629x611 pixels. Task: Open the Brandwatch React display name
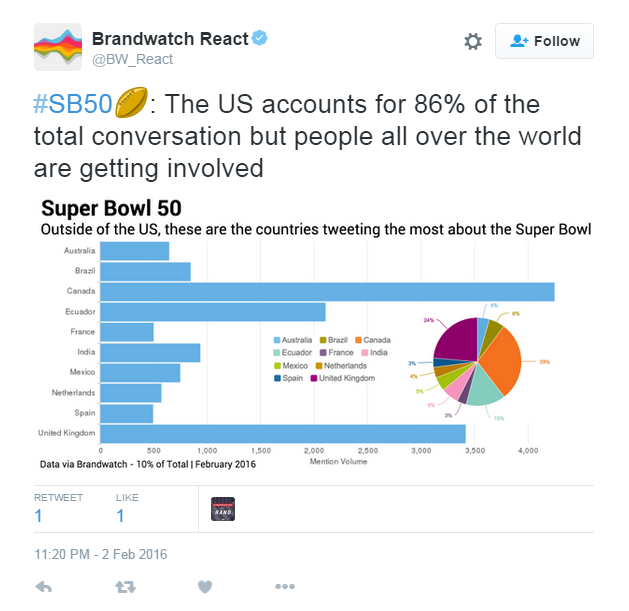[170, 39]
